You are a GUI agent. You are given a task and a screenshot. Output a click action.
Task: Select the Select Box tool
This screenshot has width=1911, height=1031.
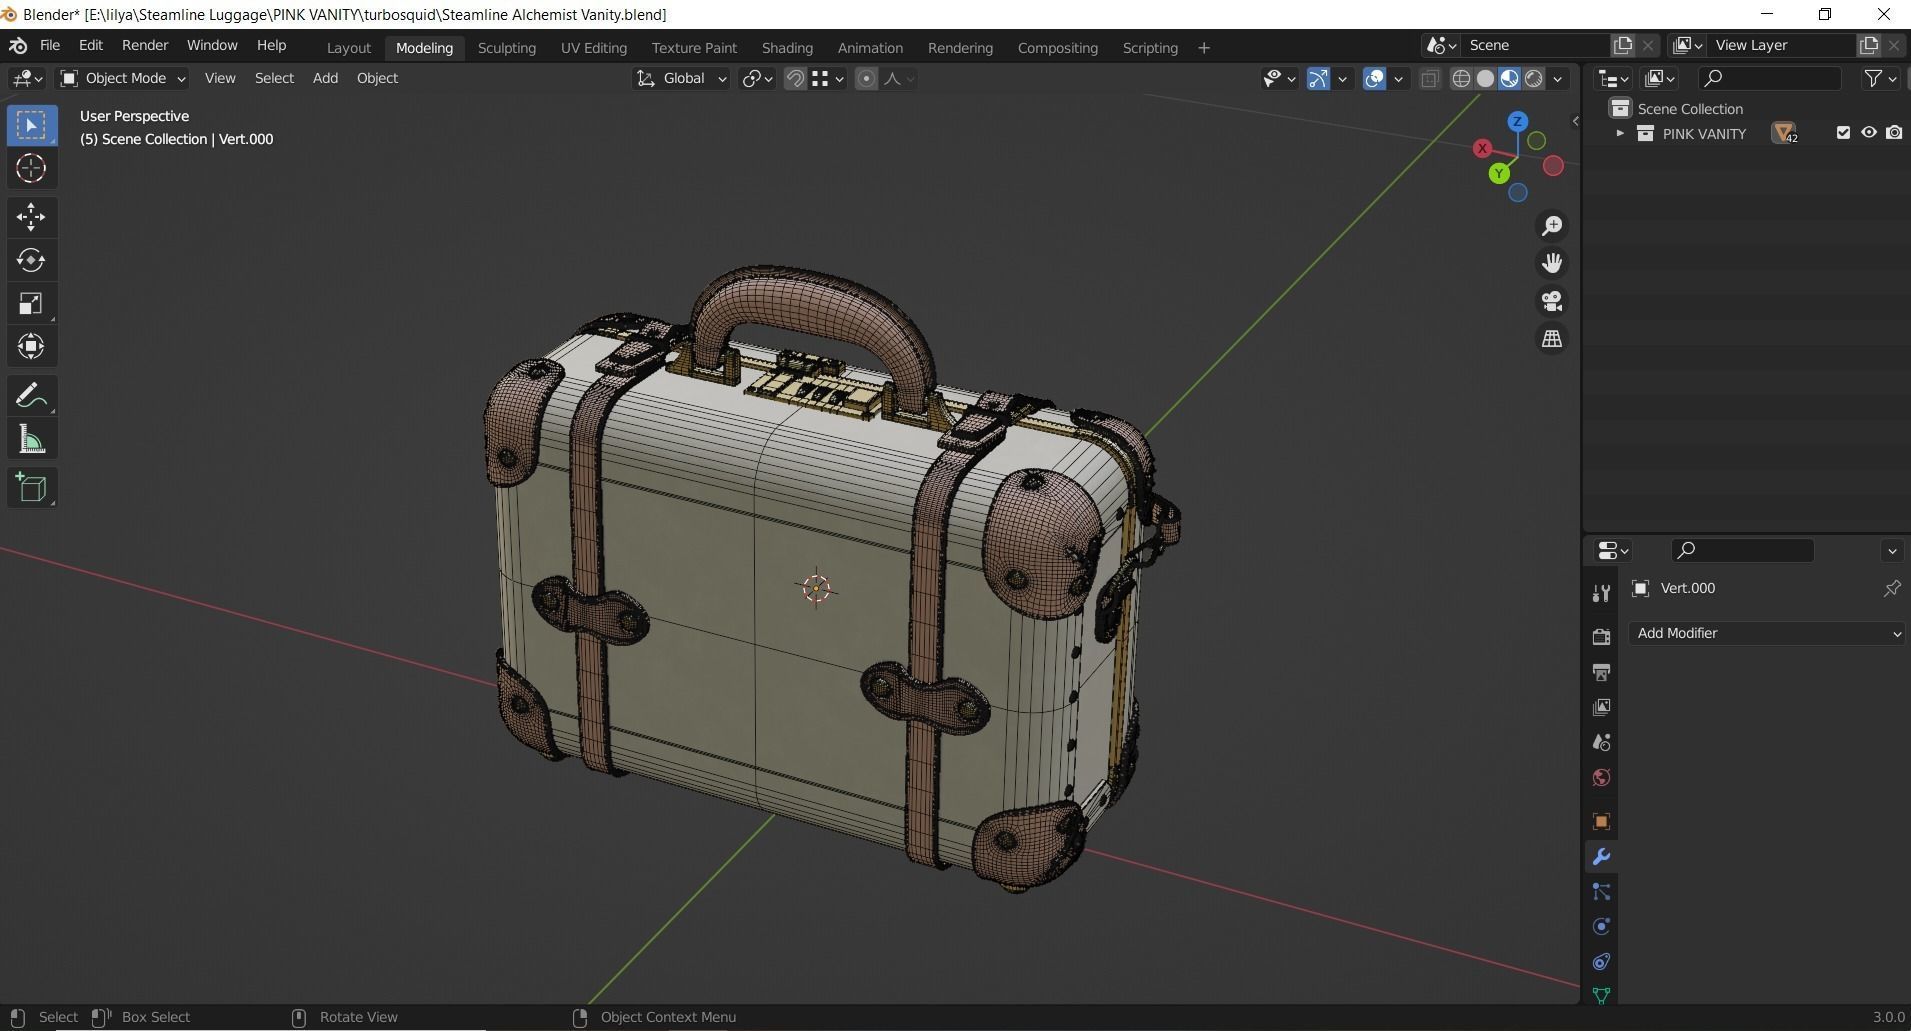[31, 125]
